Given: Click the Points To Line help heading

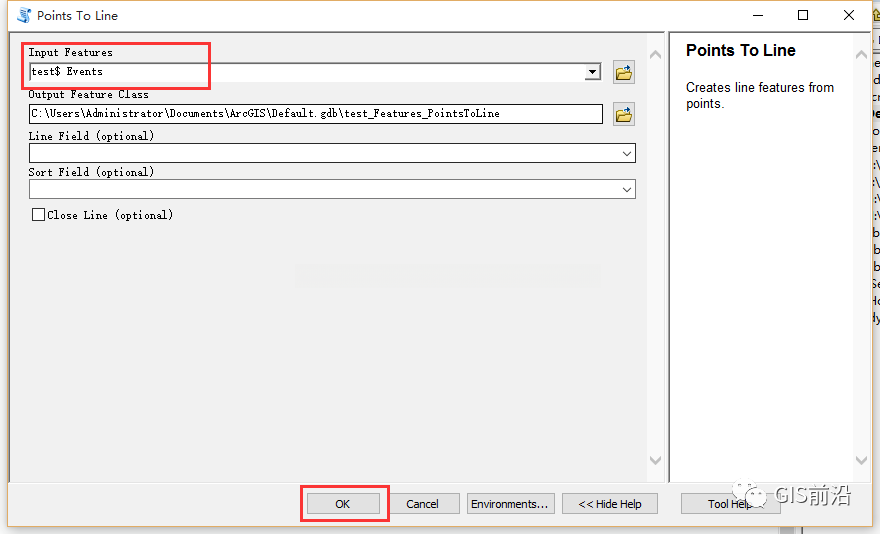Looking at the screenshot, I should (x=740, y=51).
